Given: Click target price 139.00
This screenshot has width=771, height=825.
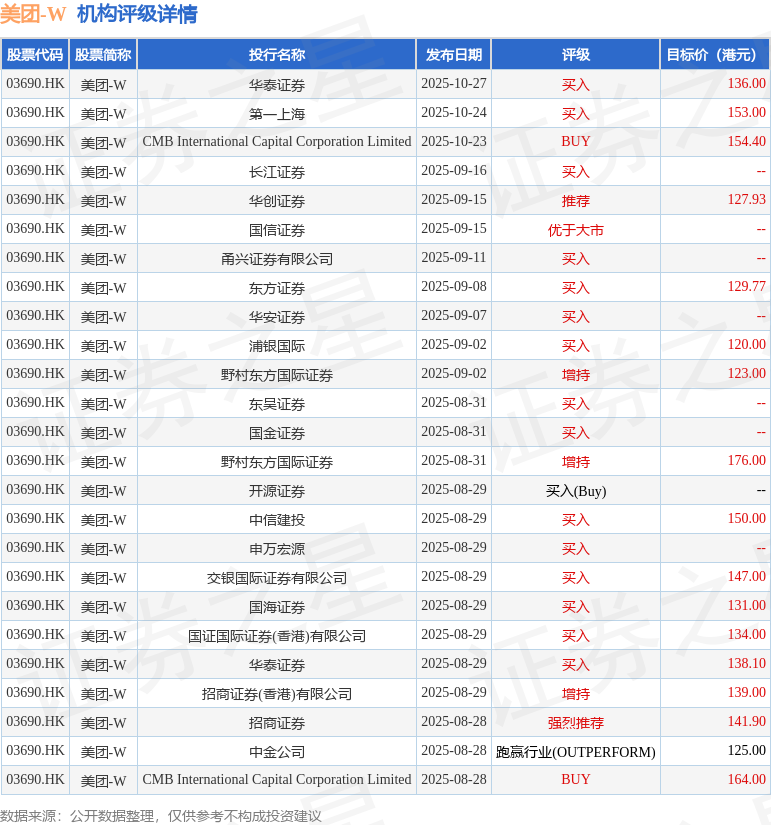Looking at the screenshot, I should click(746, 692).
